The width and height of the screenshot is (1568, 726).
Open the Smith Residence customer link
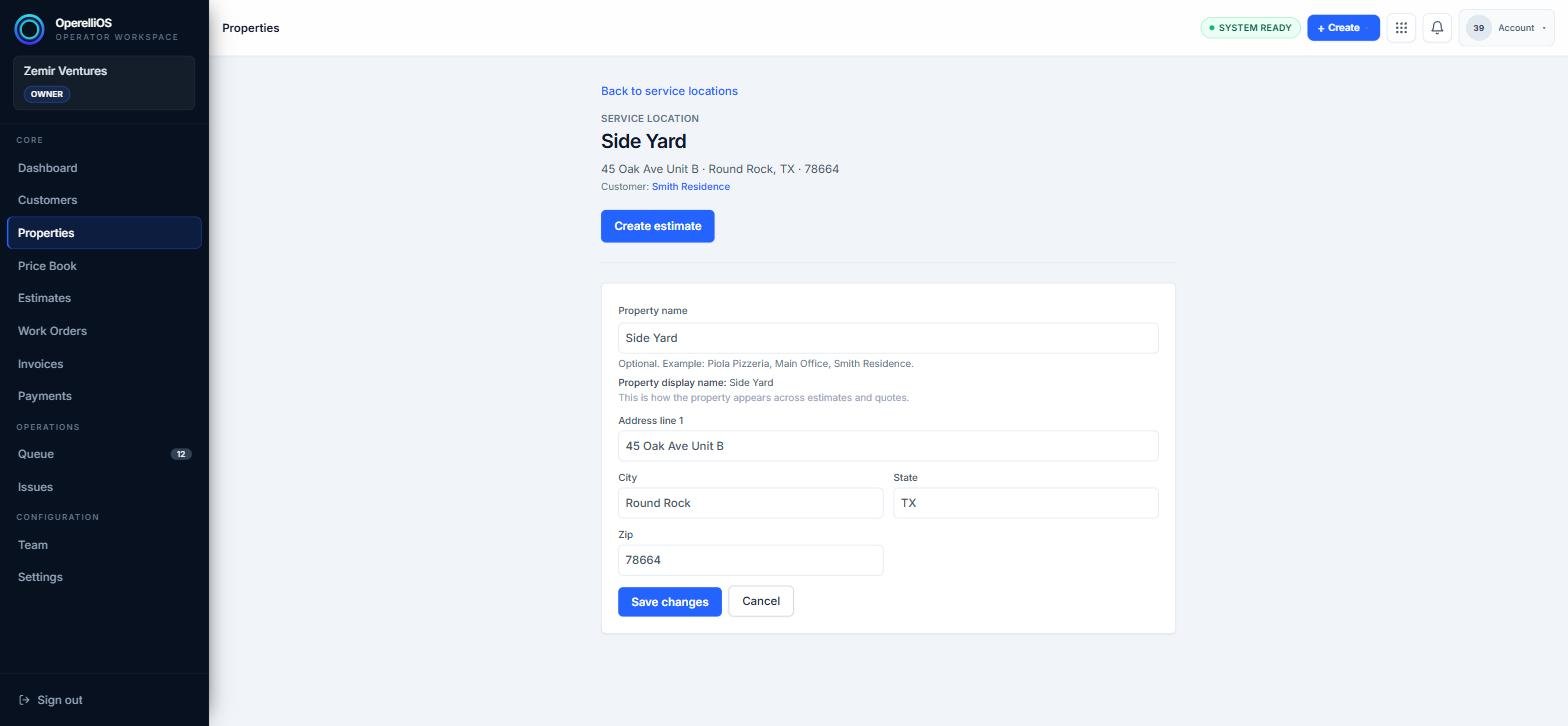point(691,187)
